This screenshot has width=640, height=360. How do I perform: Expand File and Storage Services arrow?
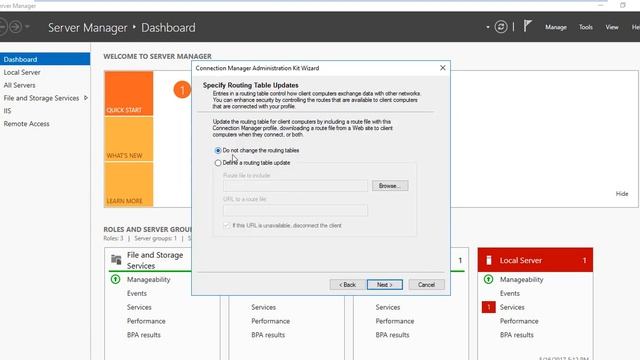pyautogui.click(x=86, y=98)
